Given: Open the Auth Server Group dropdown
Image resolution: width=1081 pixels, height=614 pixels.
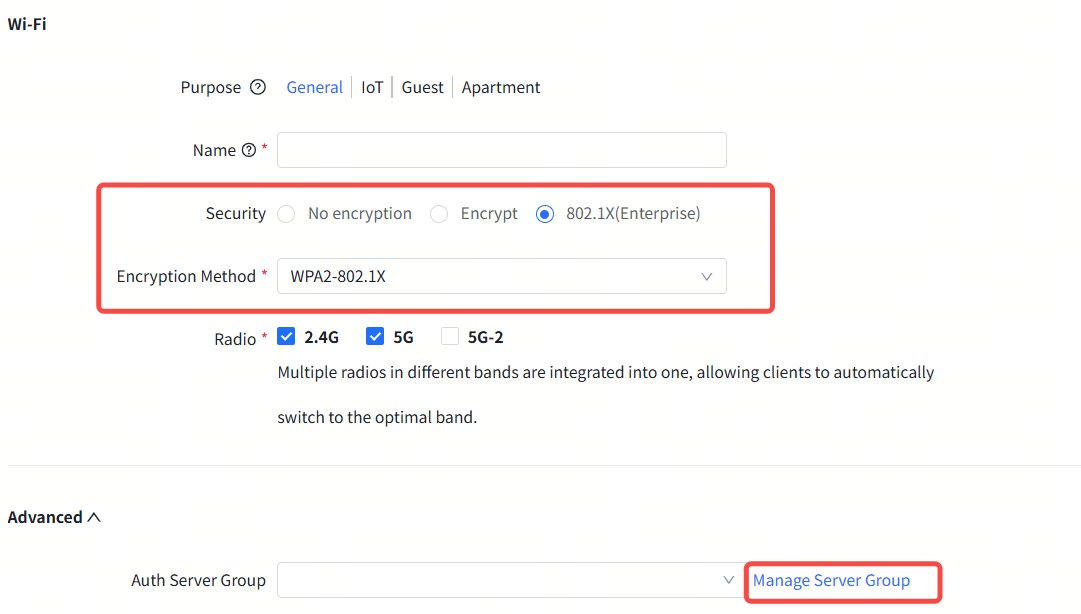Looking at the screenshot, I should point(500,580).
